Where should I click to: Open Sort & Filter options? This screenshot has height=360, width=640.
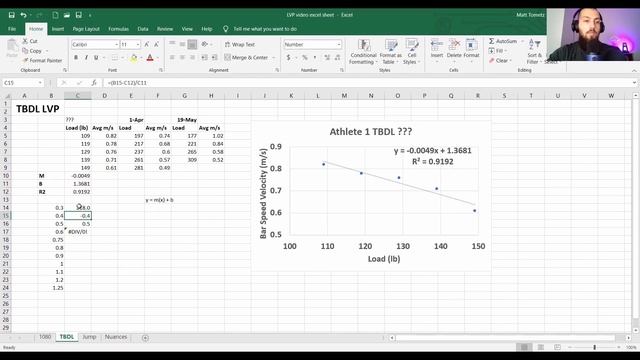coord(534,51)
